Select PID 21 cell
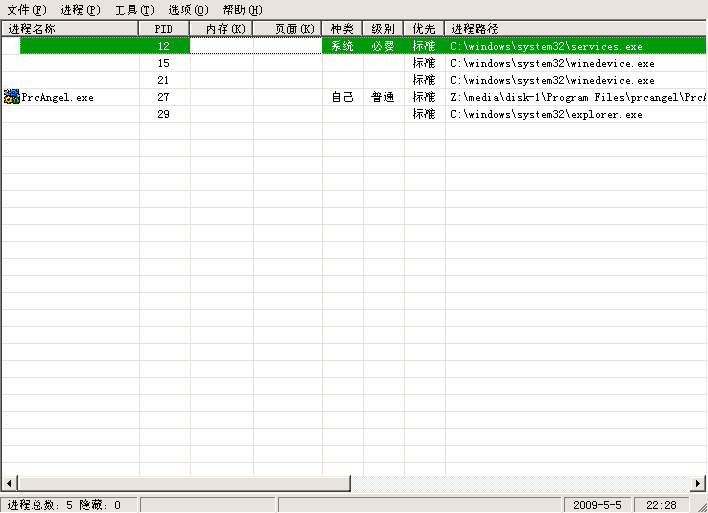This screenshot has width=708, height=513. click(163, 80)
